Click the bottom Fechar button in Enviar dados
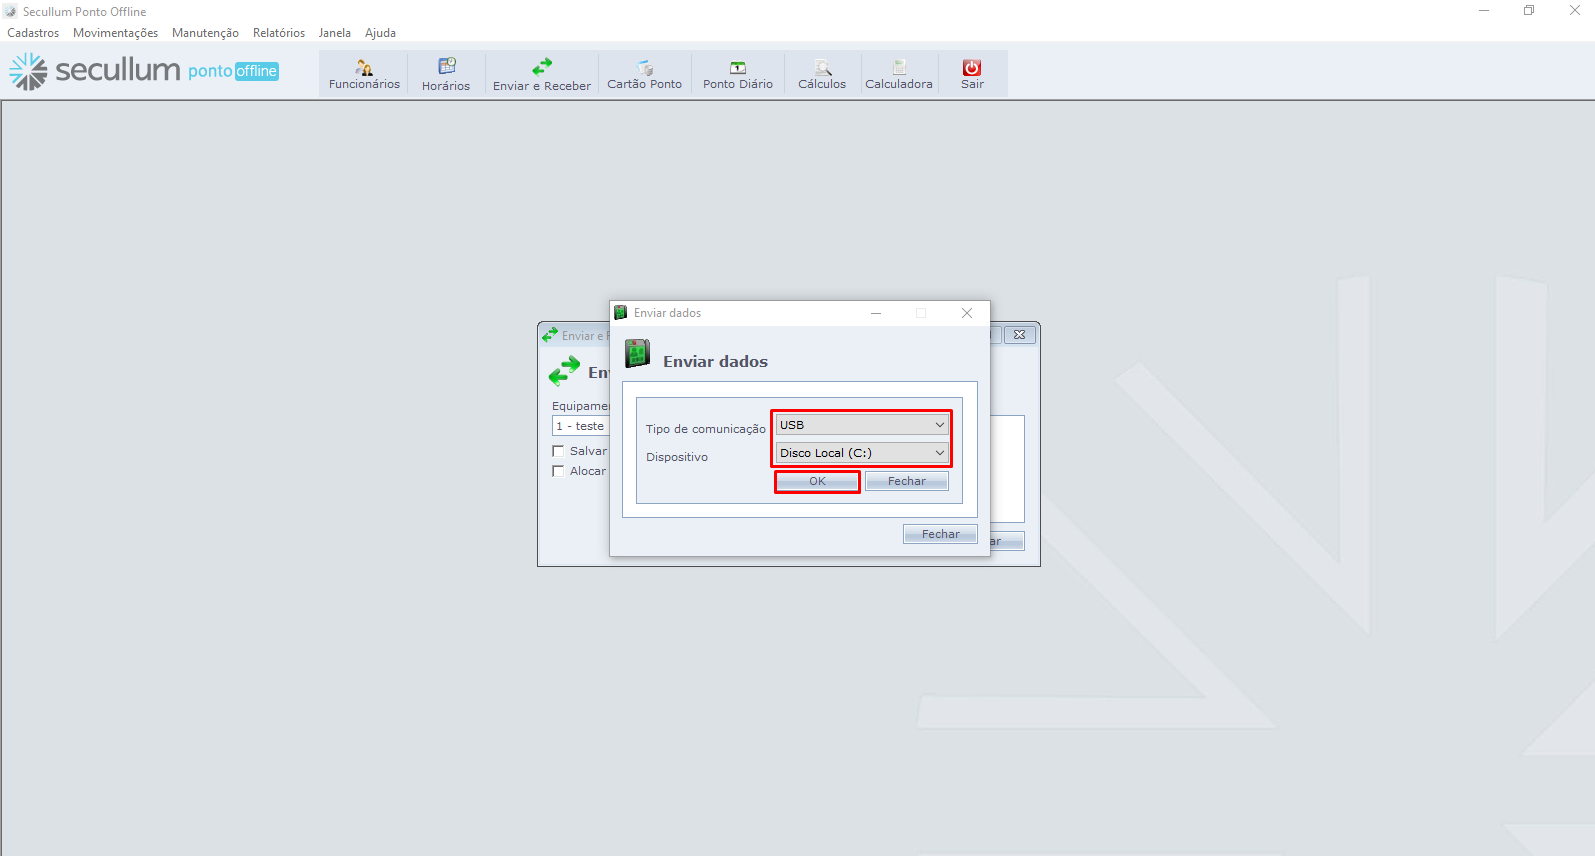This screenshot has height=856, width=1595. (x=940, y=534)
